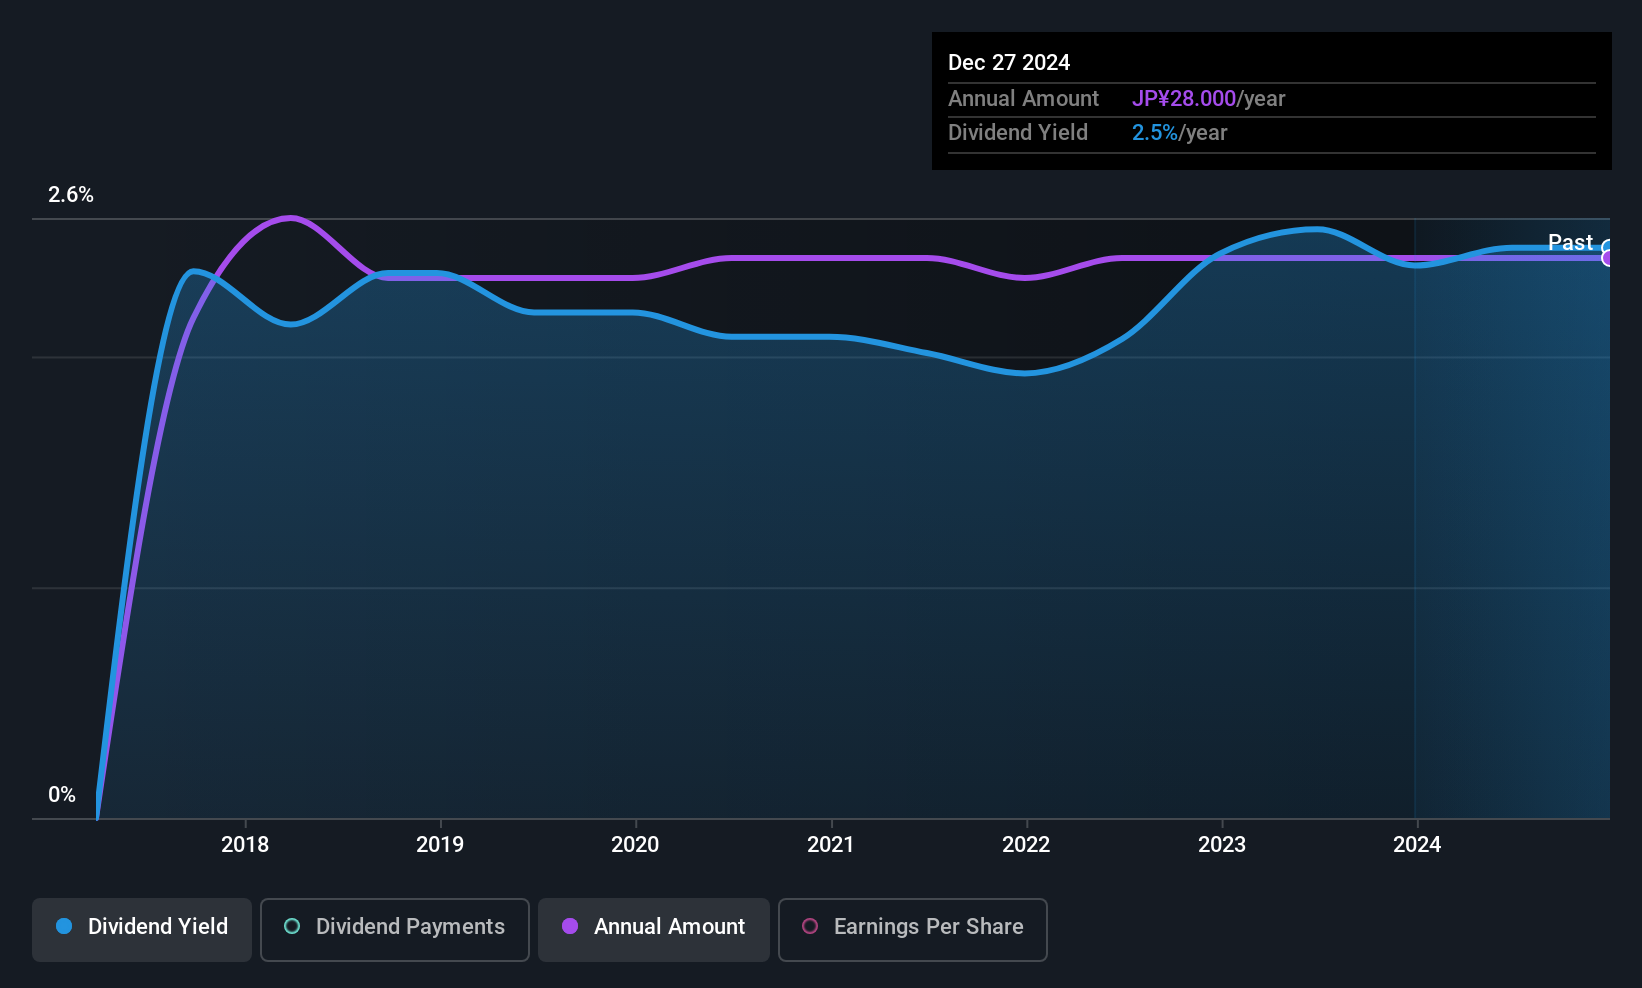Click the 2018 x-axis label
Image resolution: width=1642 pixels, height=988 pixels.
click(245, 844)
